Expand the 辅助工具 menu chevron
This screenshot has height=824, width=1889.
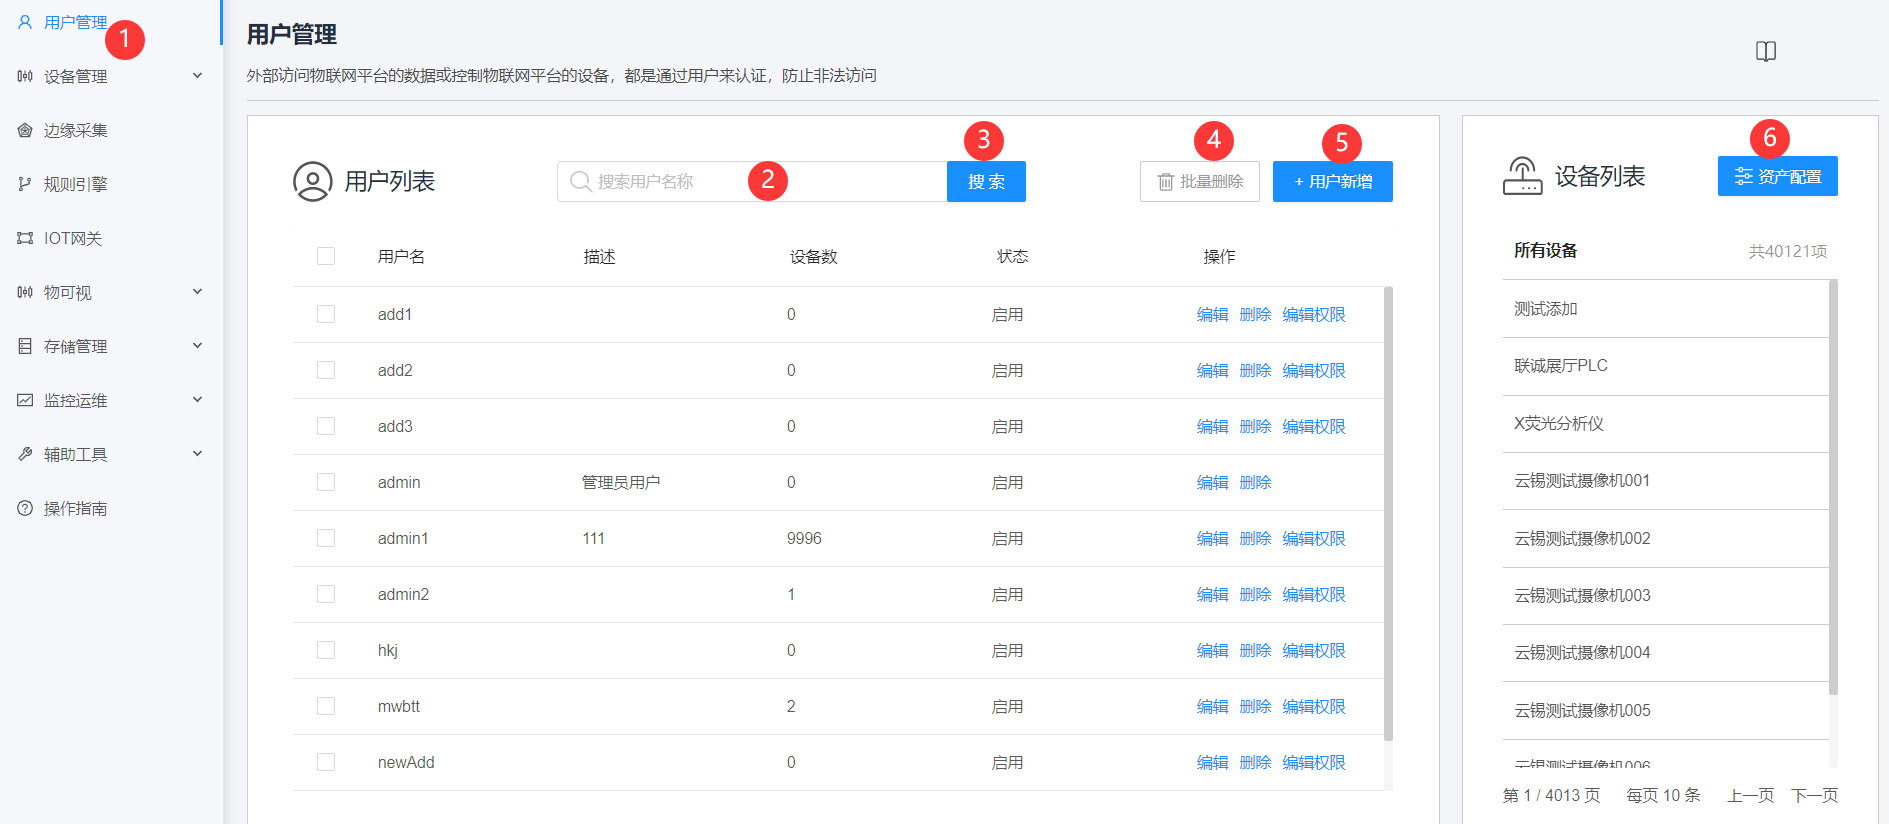tap(197, 454)
